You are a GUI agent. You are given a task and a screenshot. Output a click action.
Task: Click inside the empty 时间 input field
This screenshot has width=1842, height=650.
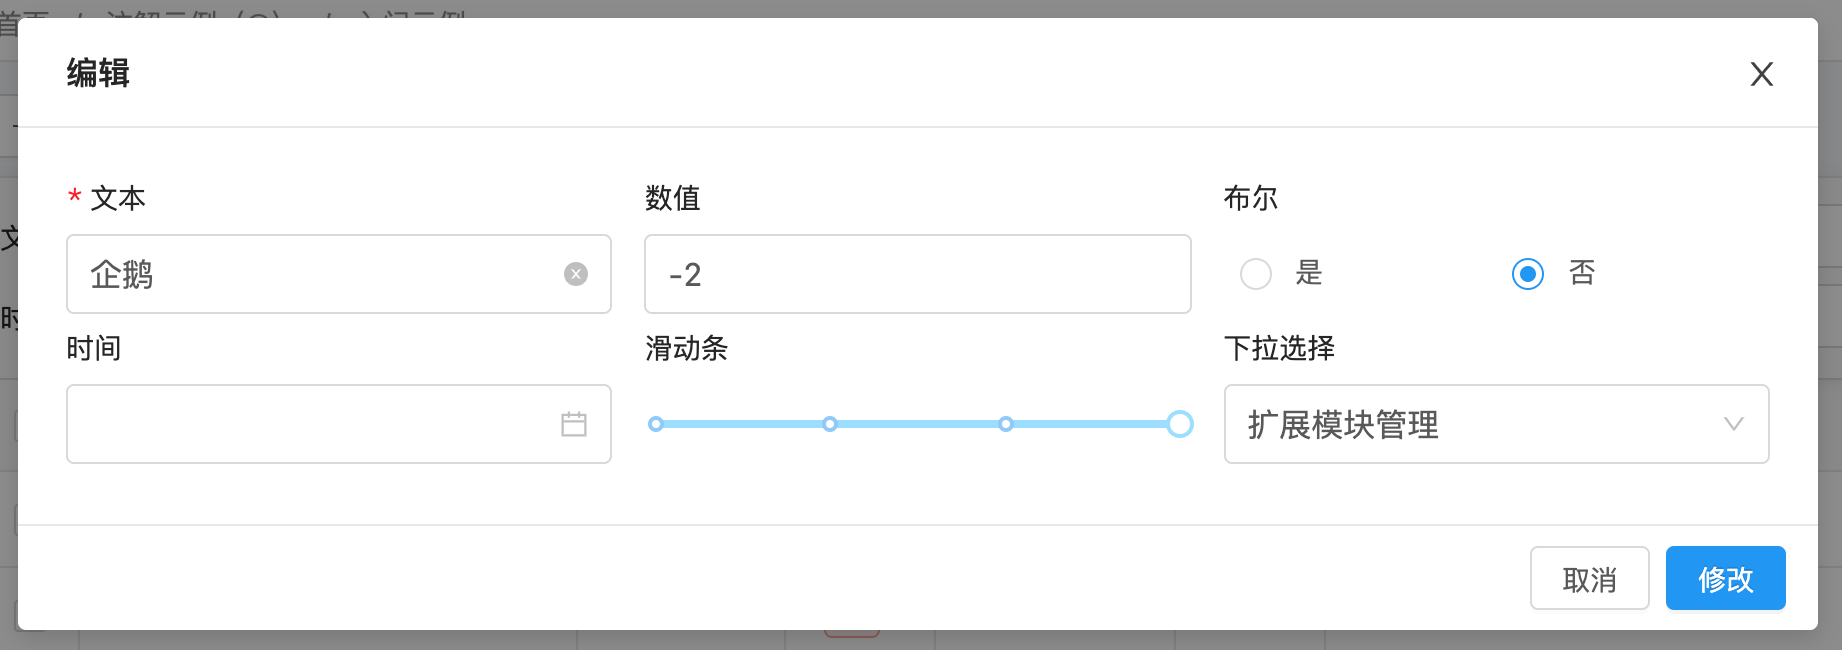pyautogui.click(x=300, y=424)
